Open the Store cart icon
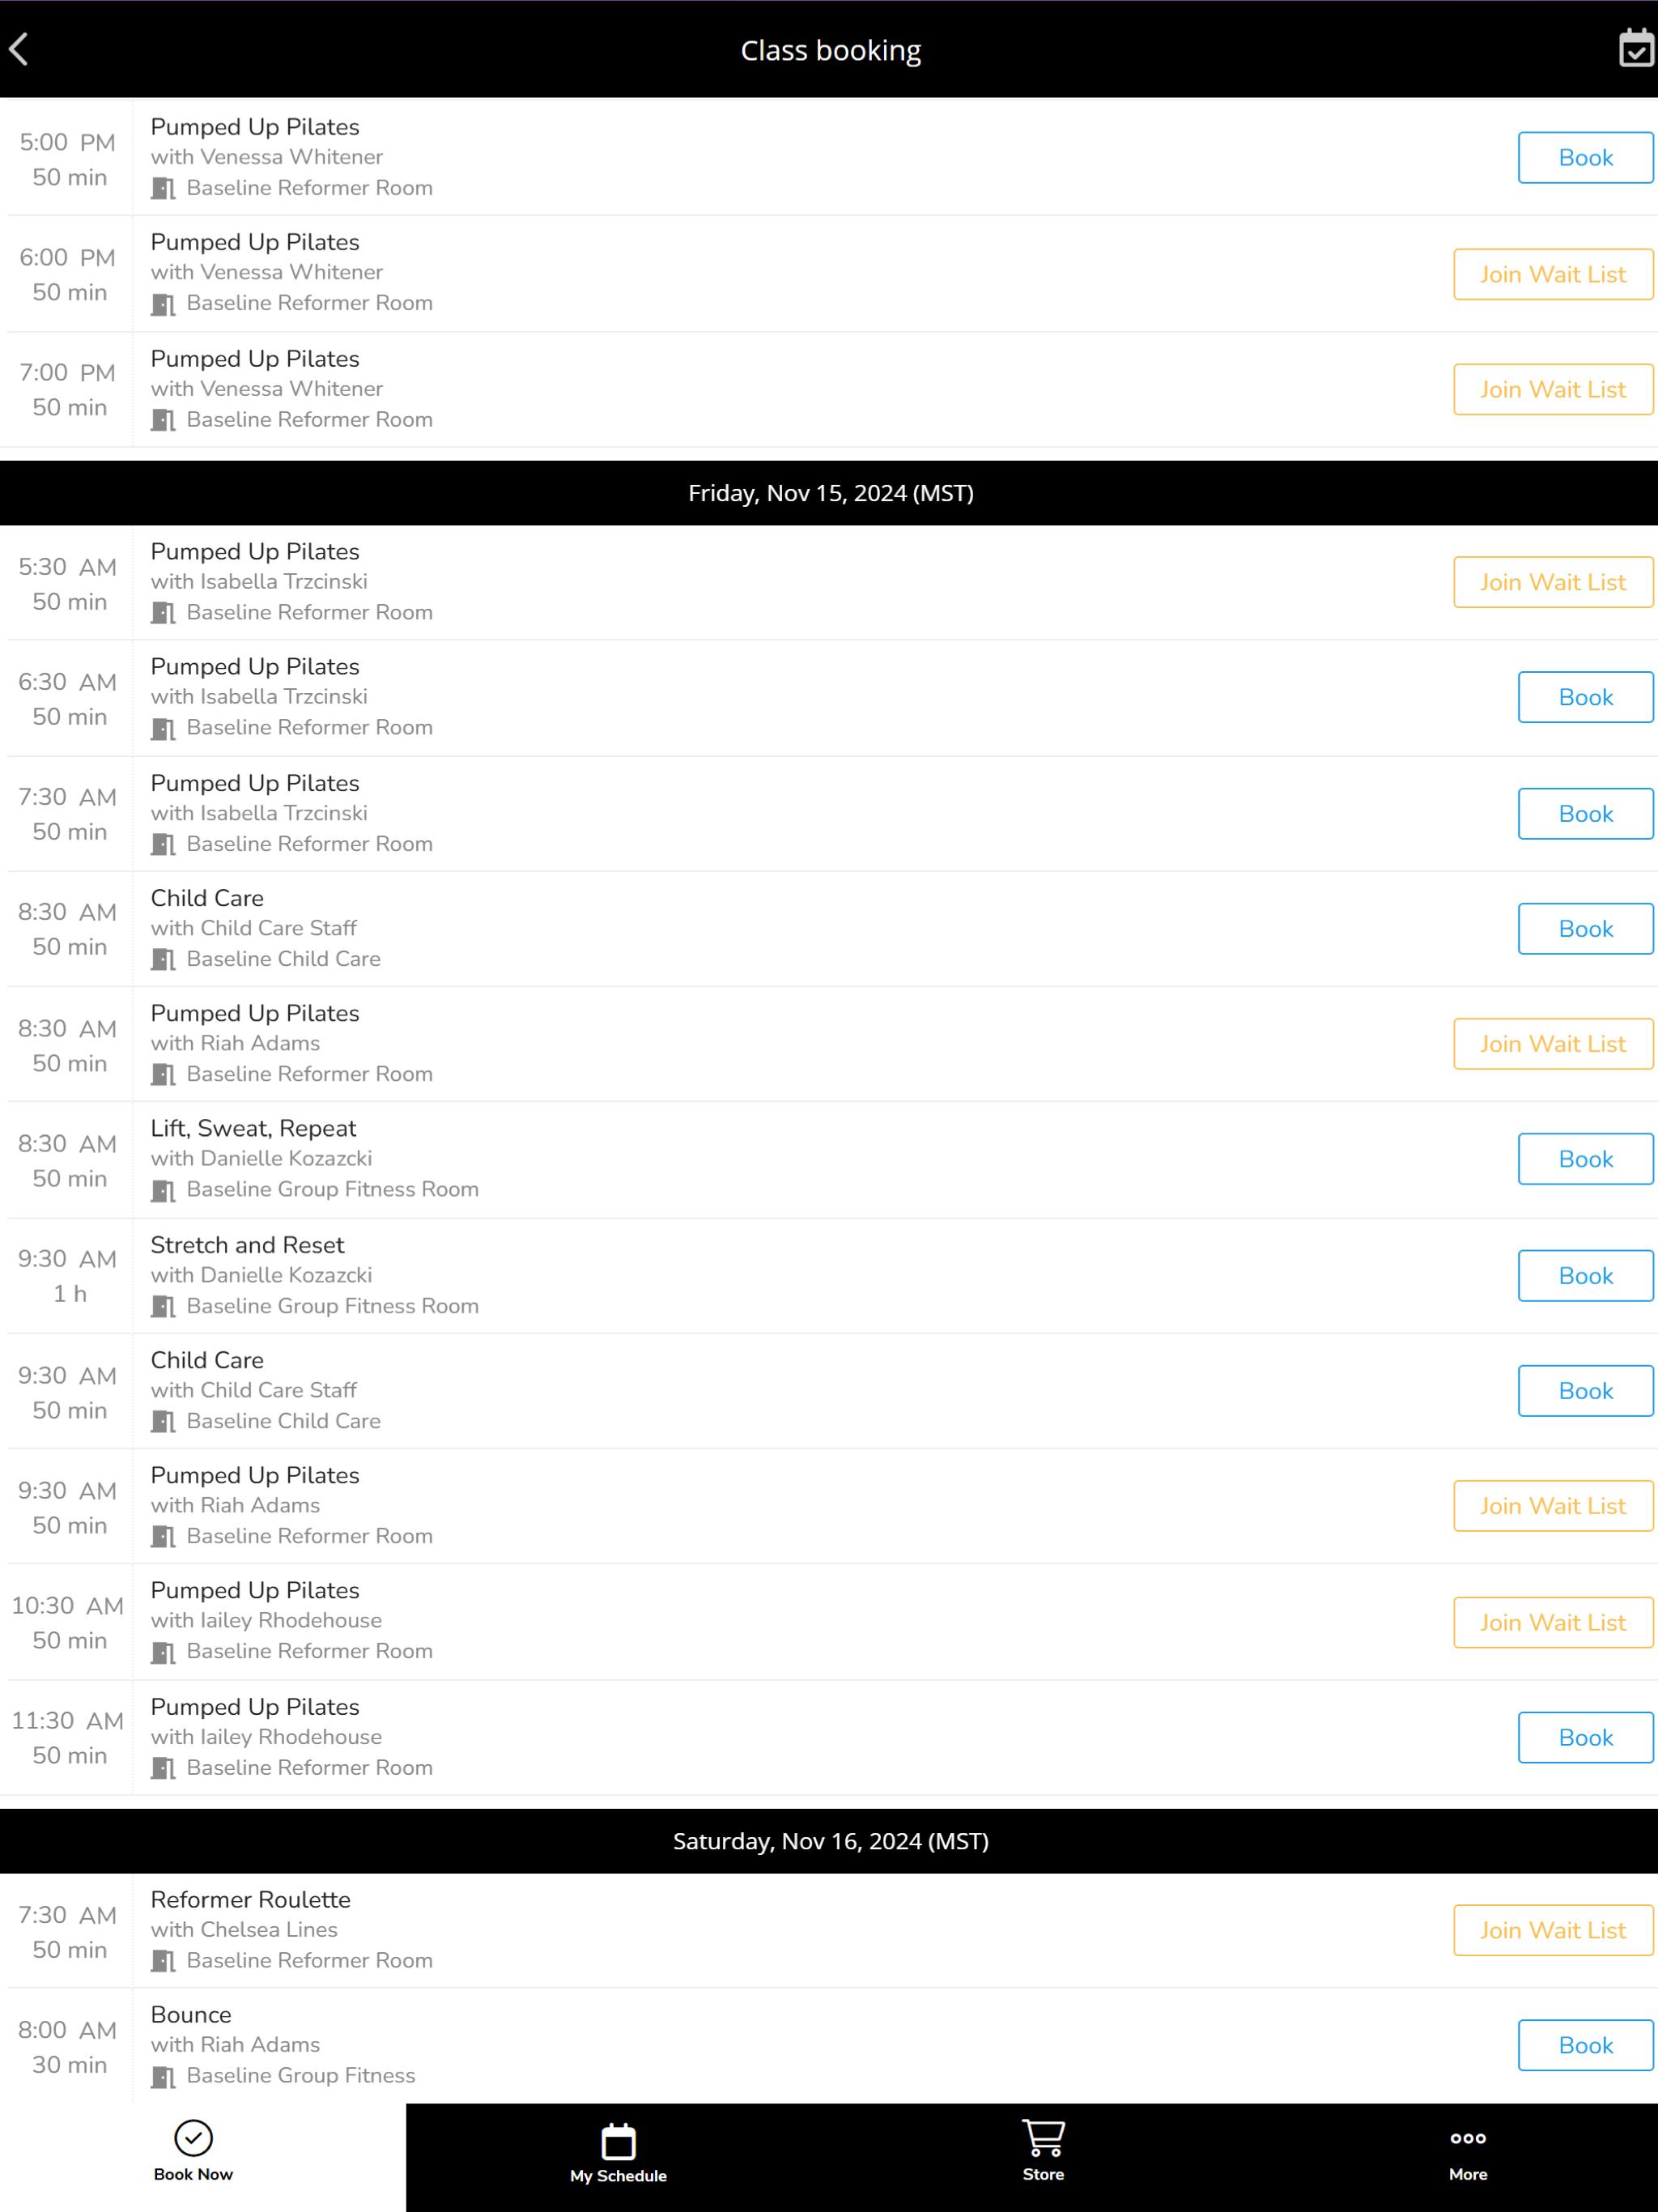The image size is (1658, 2212). click(x=1043, y=2138)
